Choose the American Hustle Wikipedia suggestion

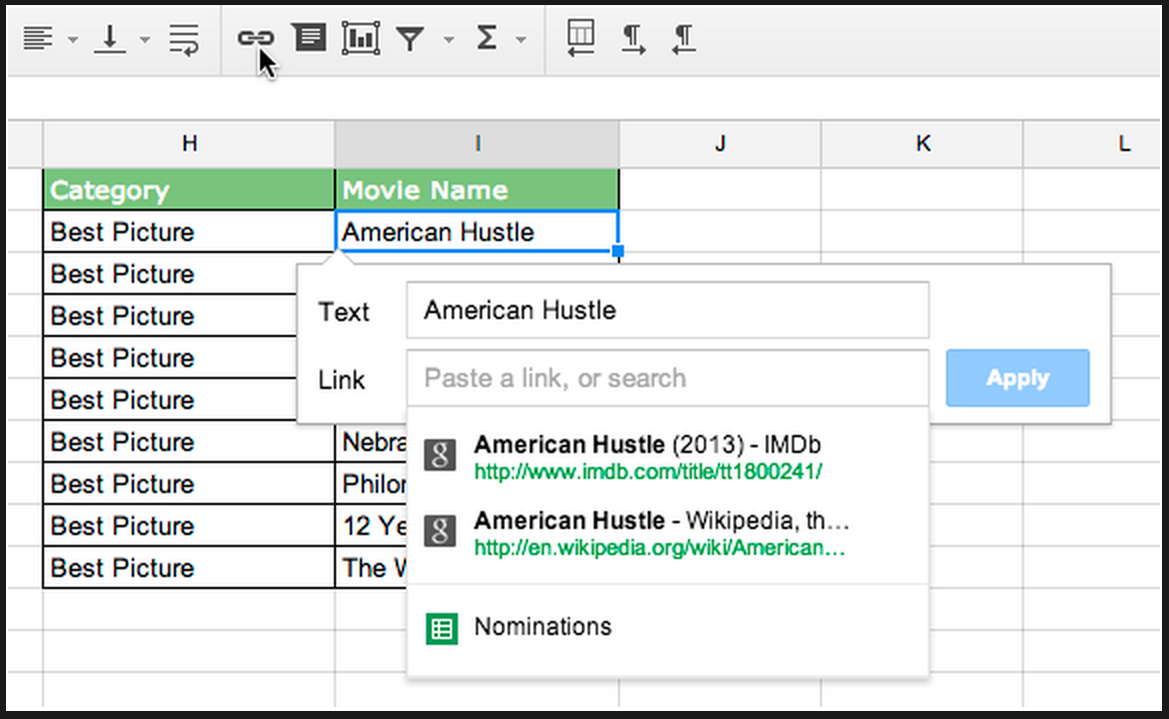click(660, 533)
